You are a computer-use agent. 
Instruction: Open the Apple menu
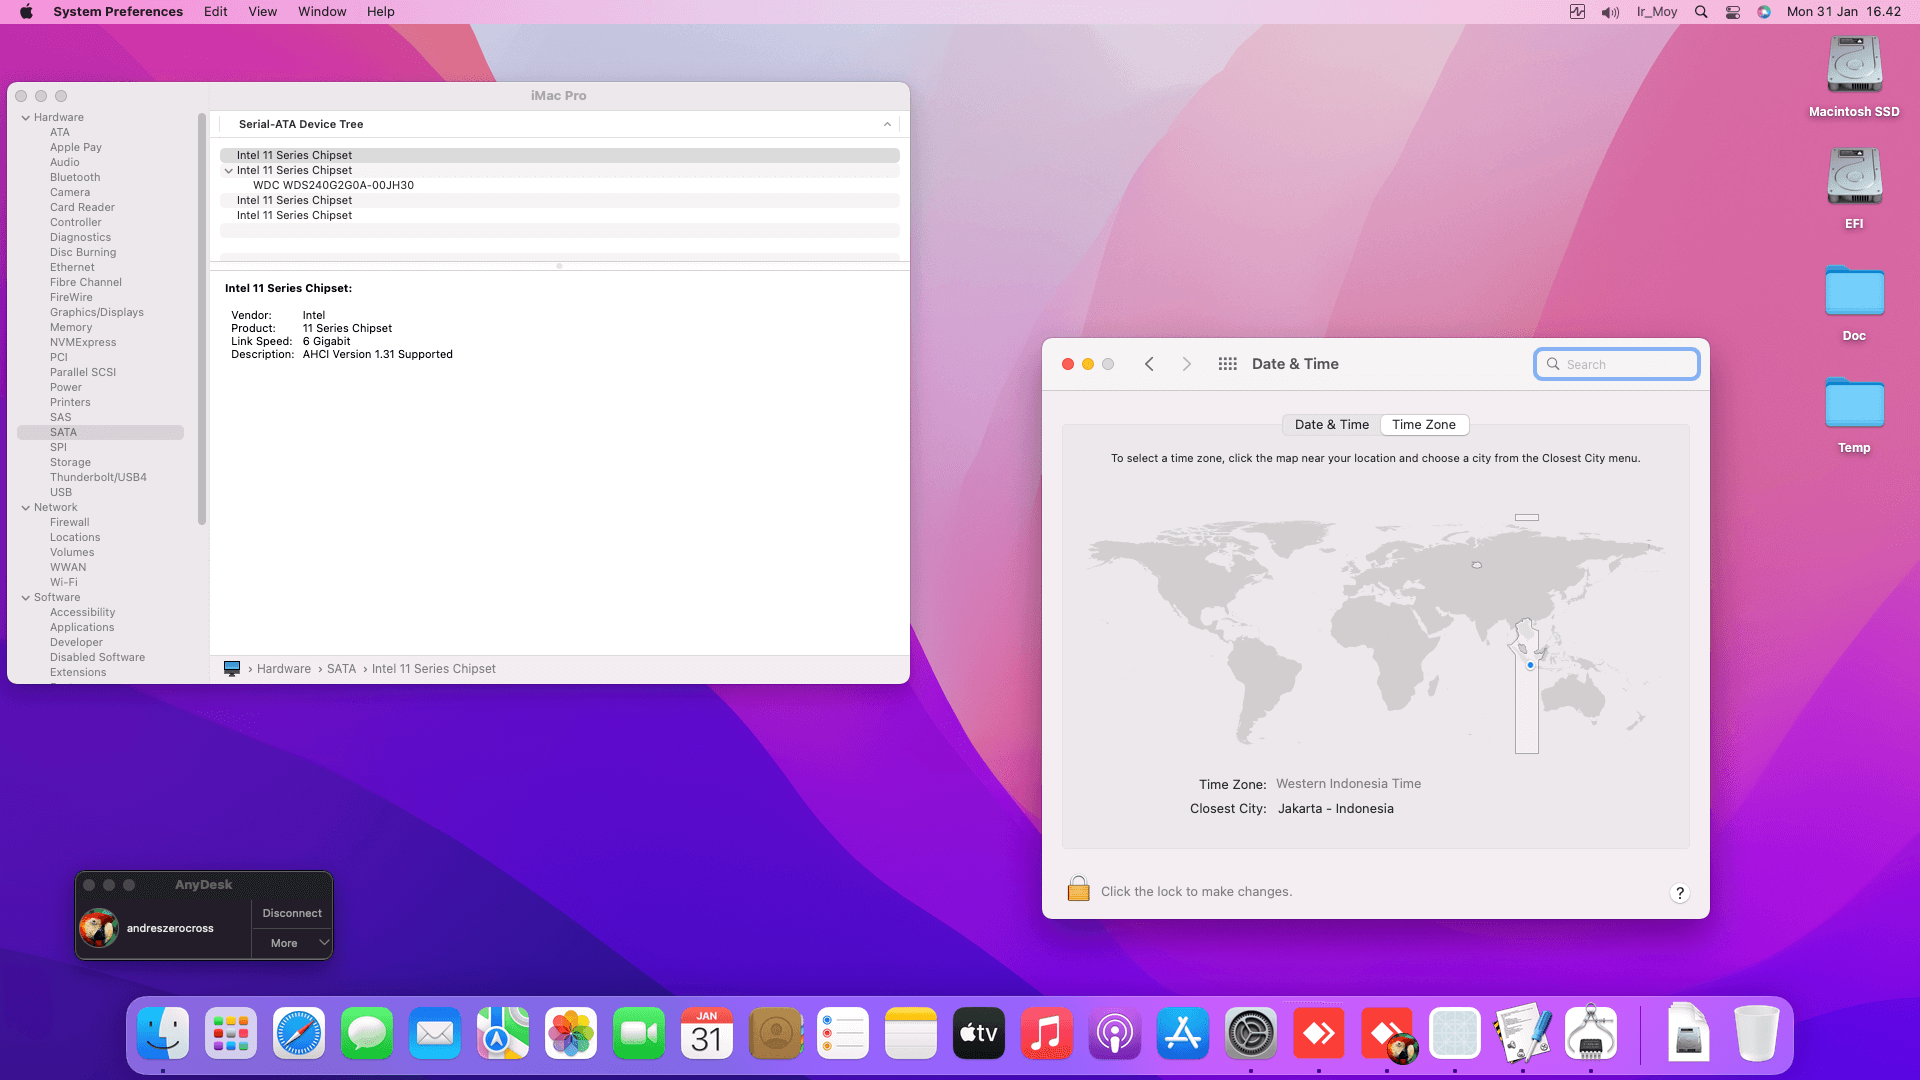pos(27,12)
